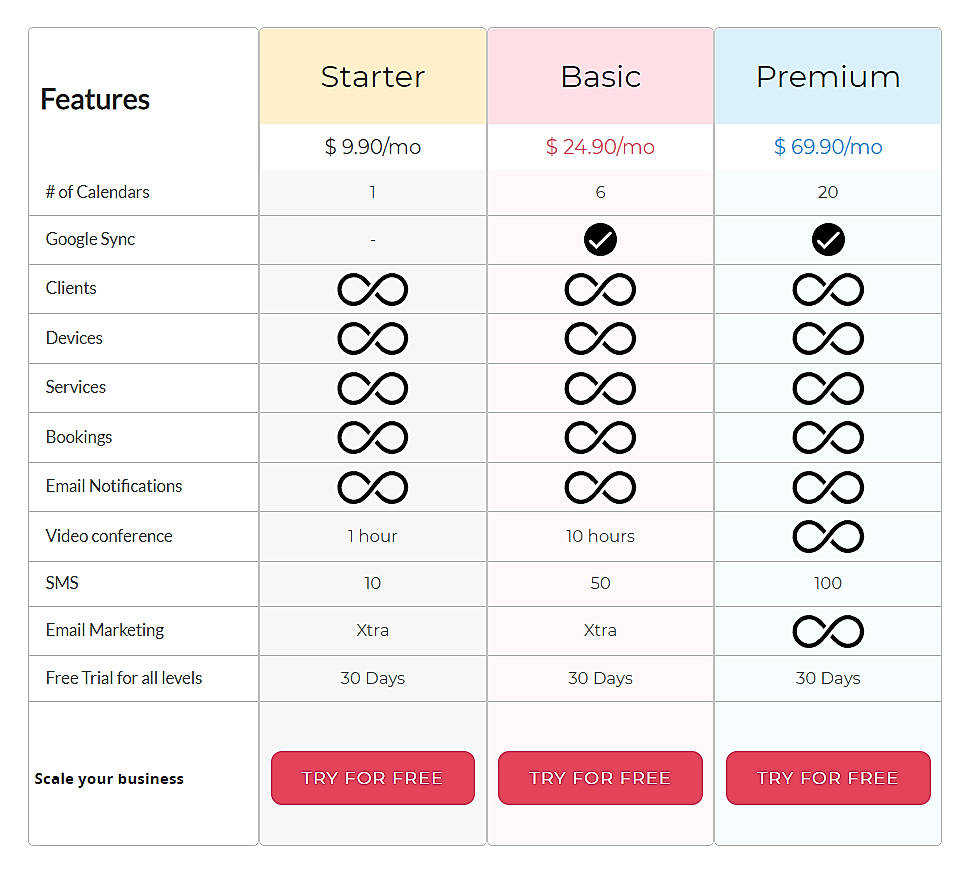The height and width of the screenshot is (872, 972).
Task: Click the Google Sync checkmark for Premium
Action: pos(828,240)
